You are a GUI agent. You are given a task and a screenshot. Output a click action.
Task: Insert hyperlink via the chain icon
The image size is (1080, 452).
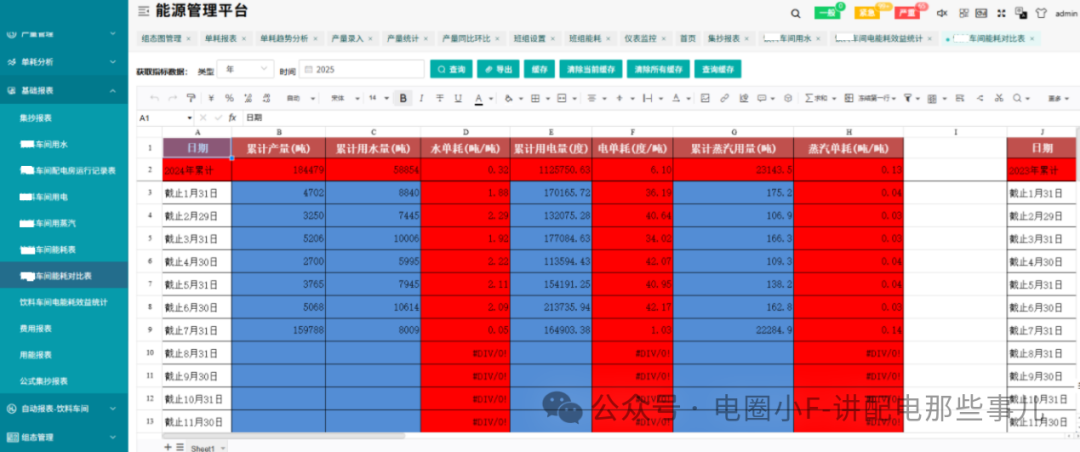click(725, 99)
